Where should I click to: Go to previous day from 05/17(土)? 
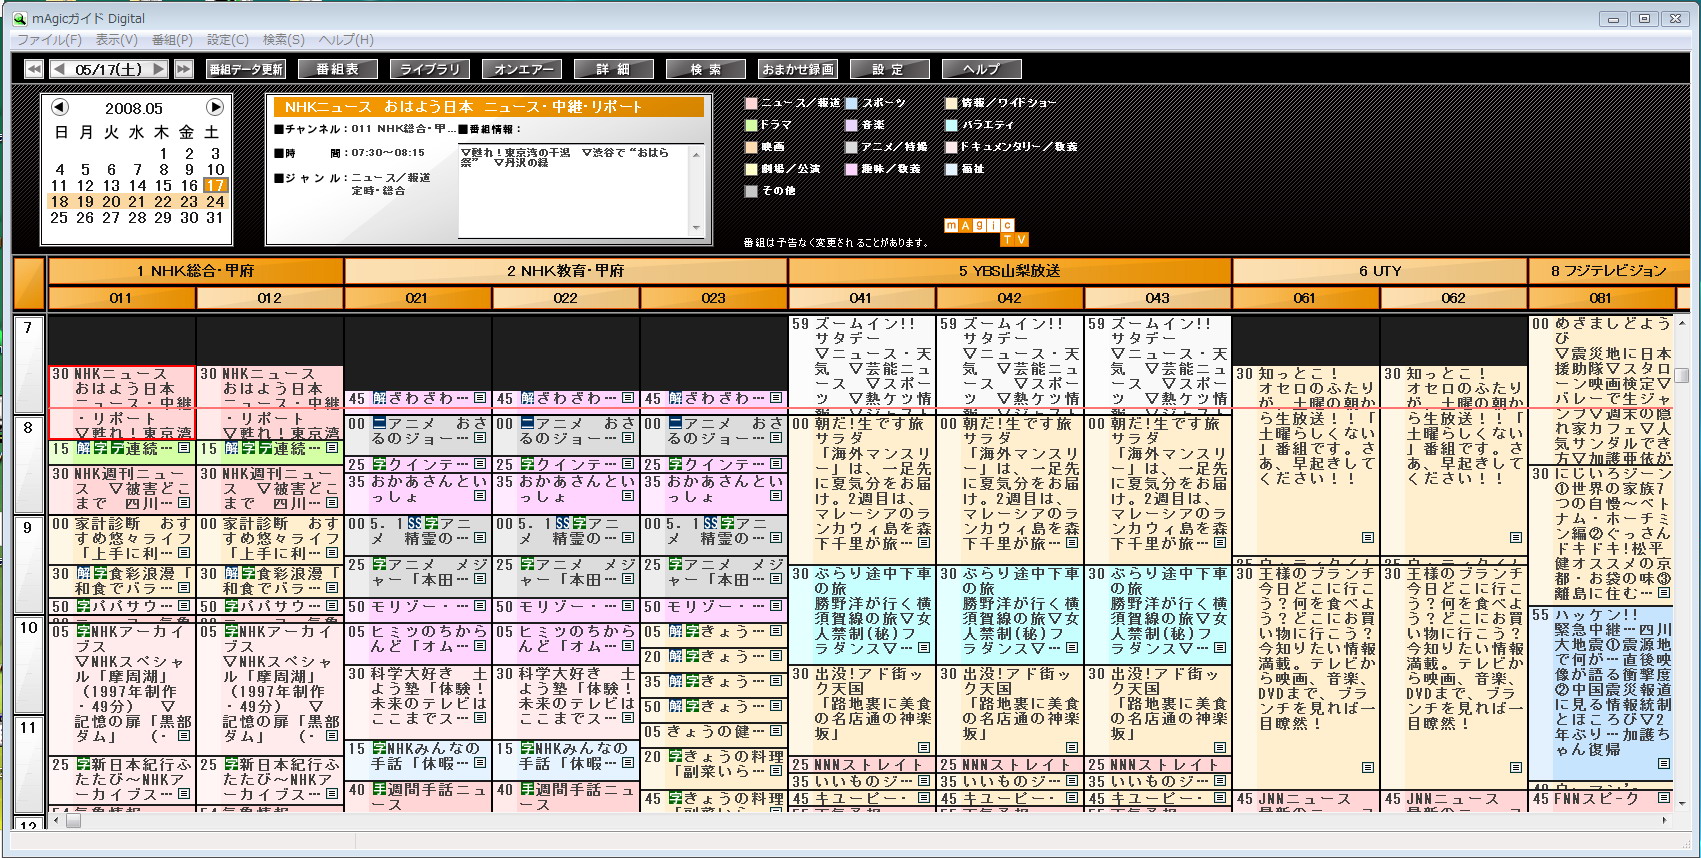(59, 69)
